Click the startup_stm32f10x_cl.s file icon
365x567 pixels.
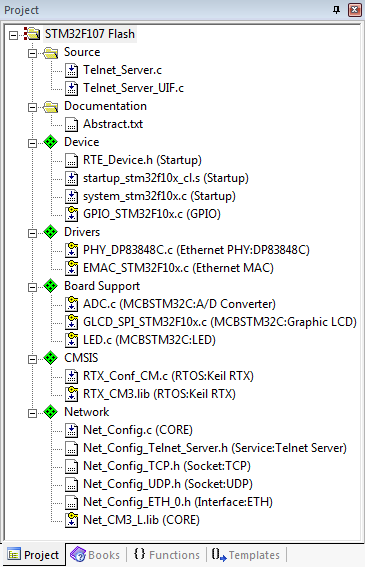(x=72, y=178)
